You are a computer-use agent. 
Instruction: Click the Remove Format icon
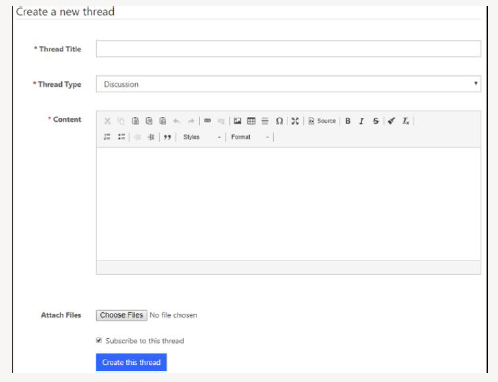click(406, 121)
